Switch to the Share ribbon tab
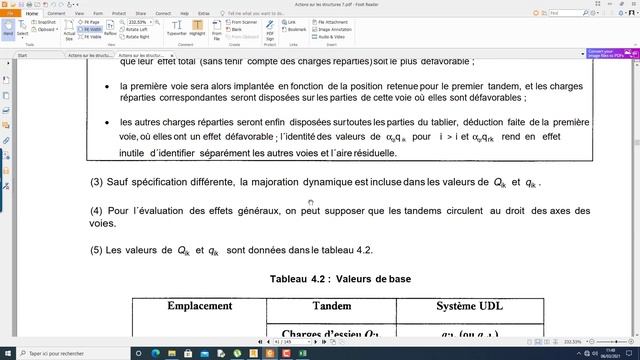This screenshot has width=640, height=360. pos(141,13)
